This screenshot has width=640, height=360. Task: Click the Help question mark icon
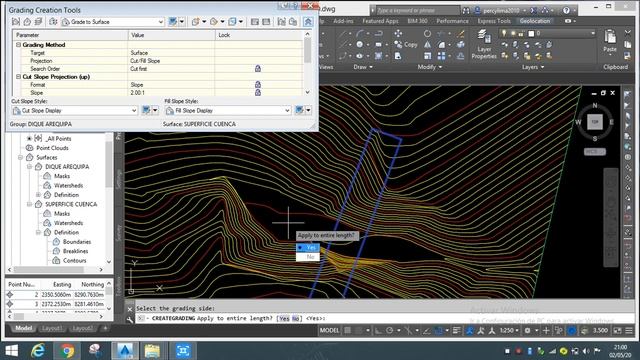point(566,10)
